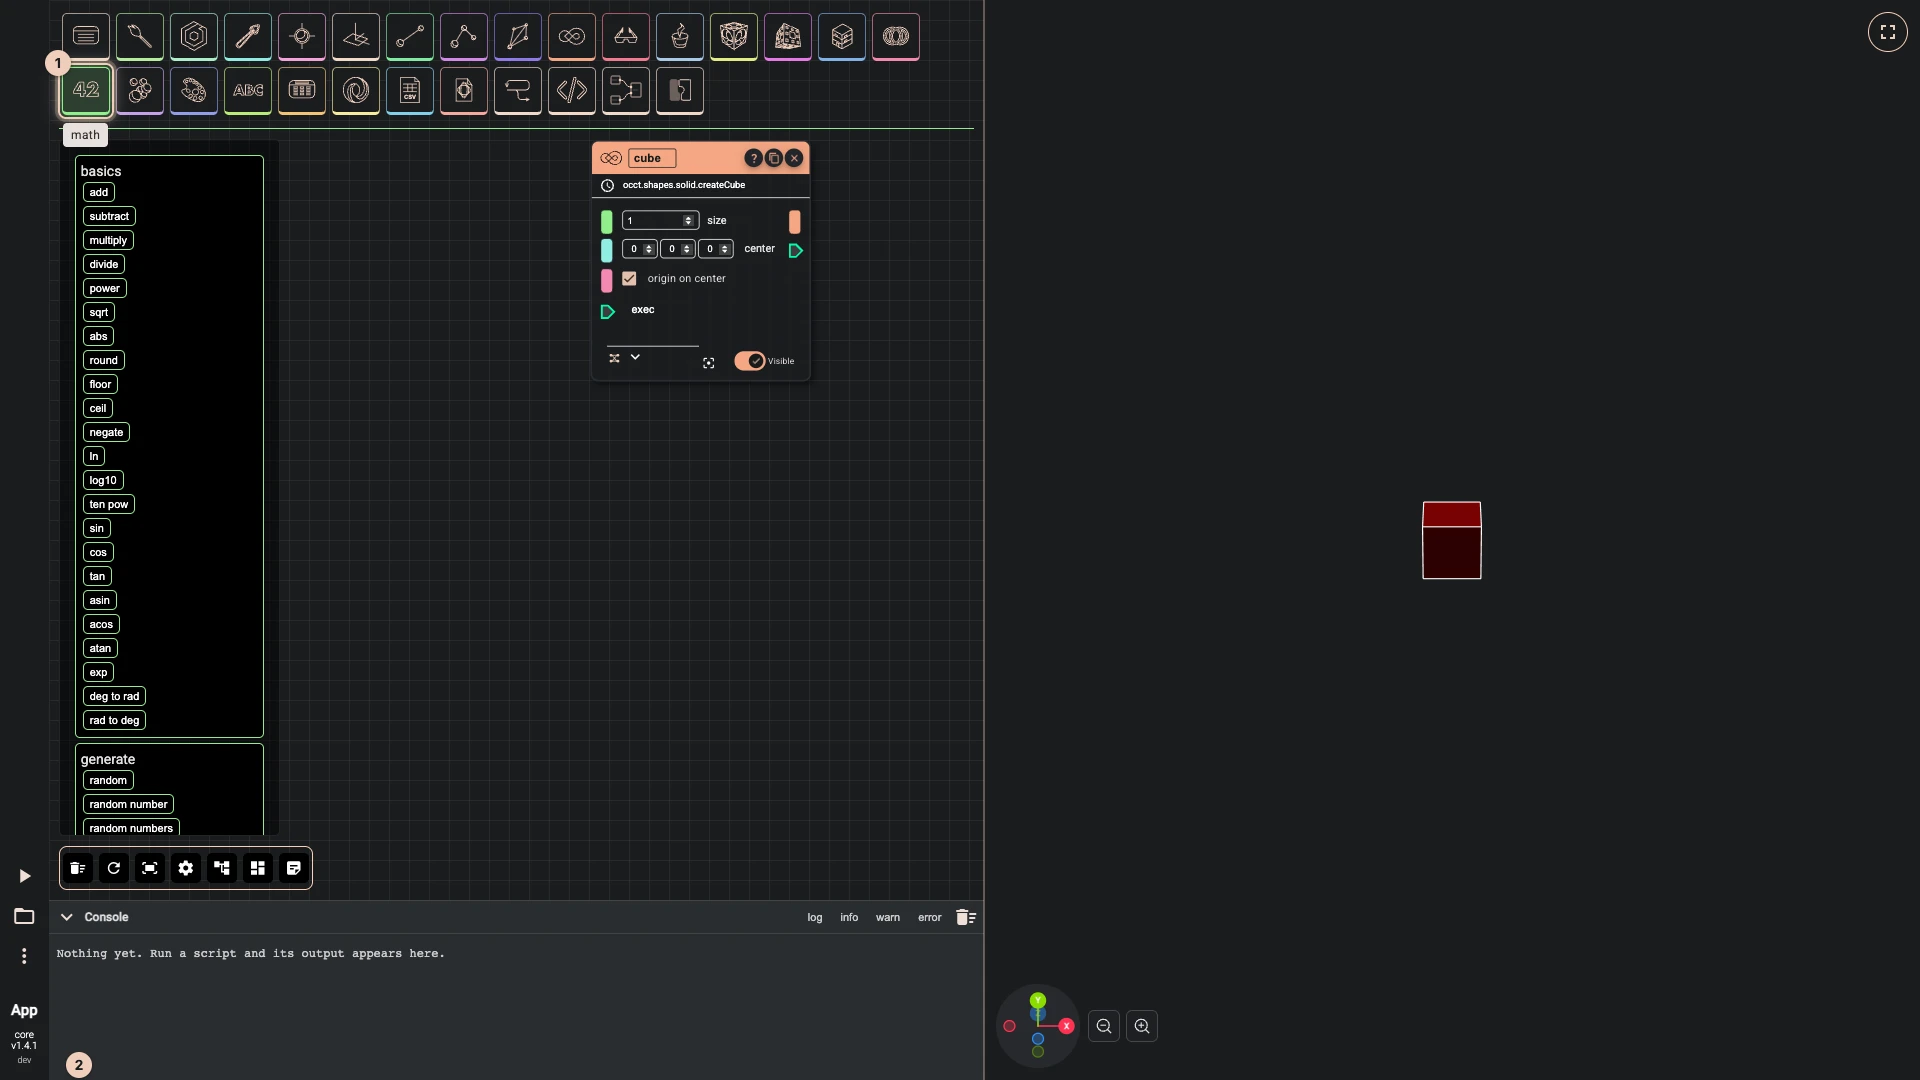Zoom out the 3D viewport
The width and height of the screenshot is (1920, 1080).
[x=1104, y=1026]
